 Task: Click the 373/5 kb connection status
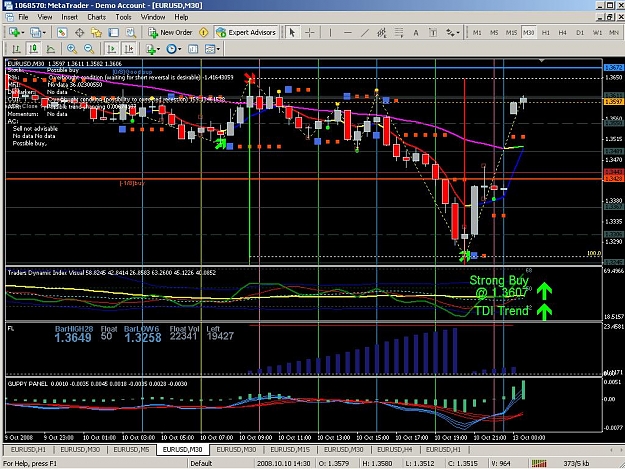pyautogui.click(x=576, y=463)
